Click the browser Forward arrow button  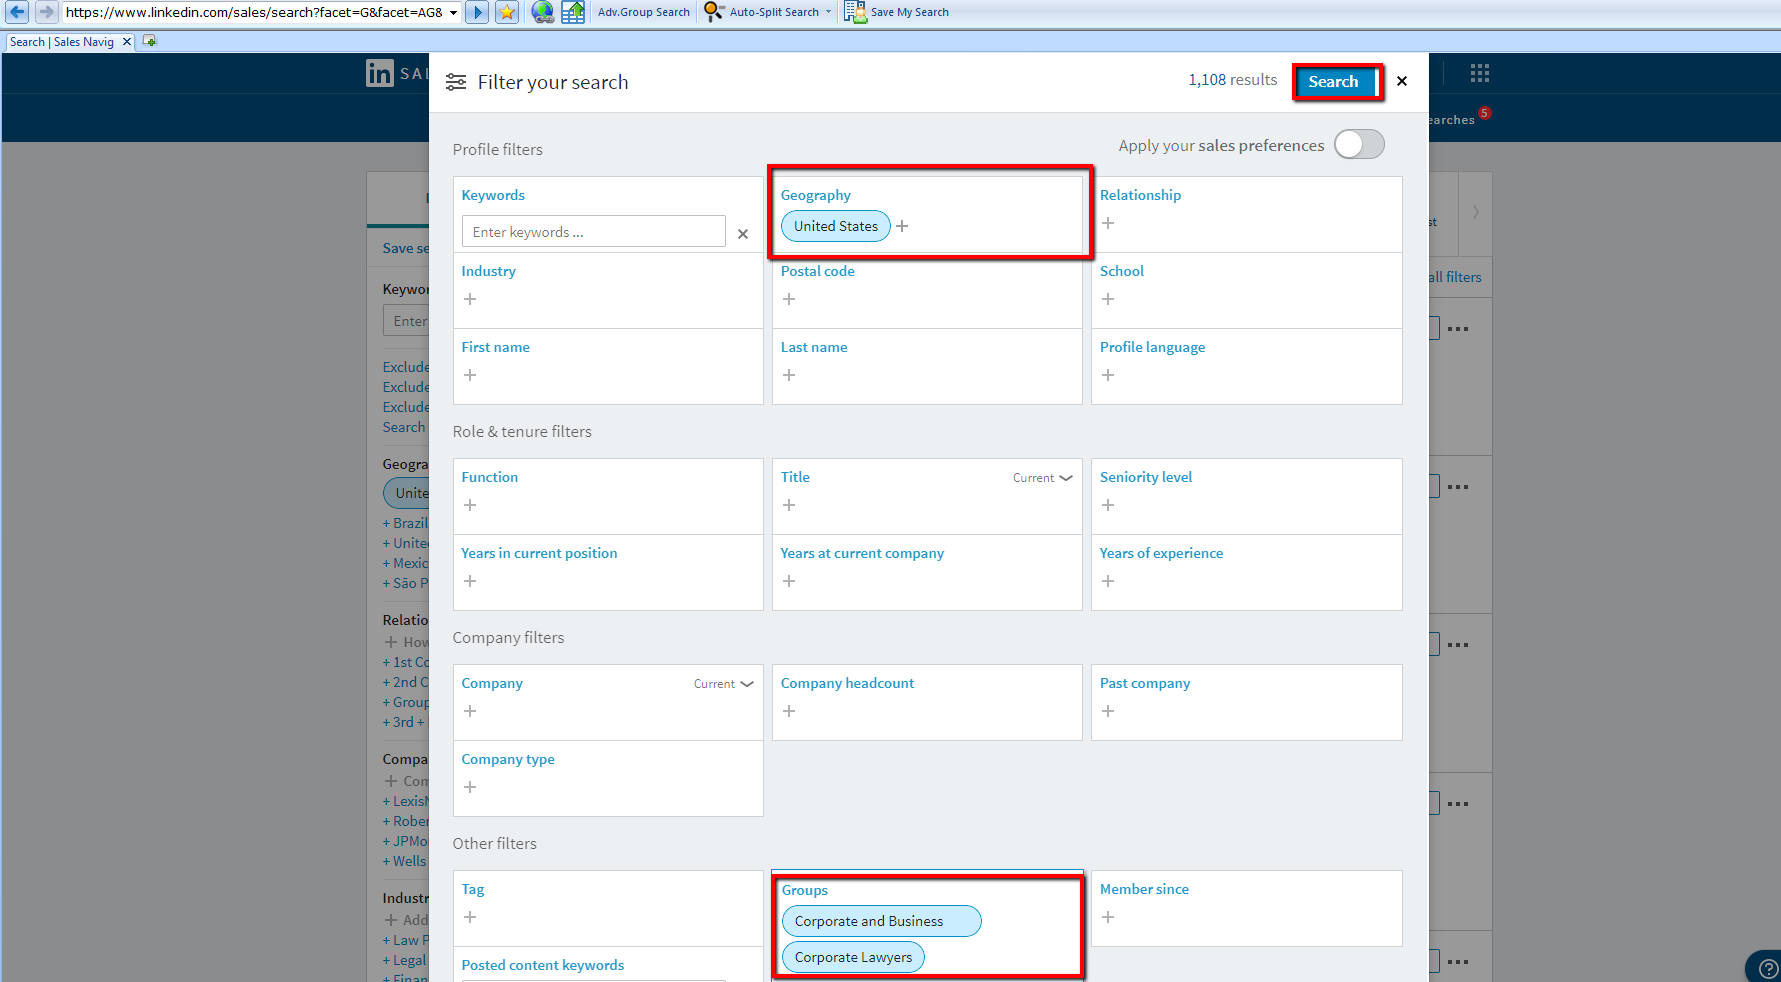[46, 12]
